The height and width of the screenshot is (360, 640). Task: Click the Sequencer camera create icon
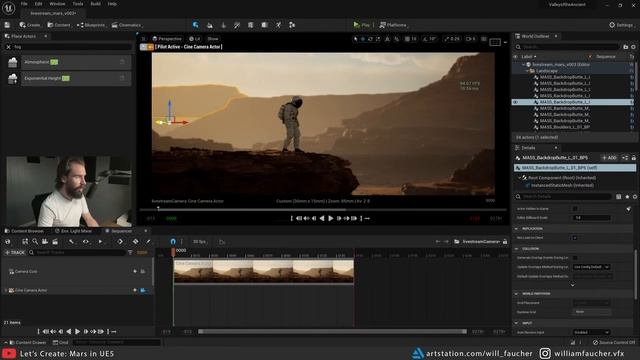tap(45, 242)
